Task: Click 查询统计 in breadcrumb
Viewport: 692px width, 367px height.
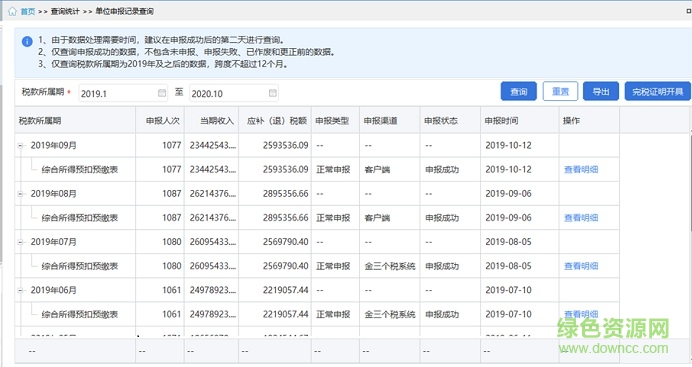Action: click(x=65, y=11)
